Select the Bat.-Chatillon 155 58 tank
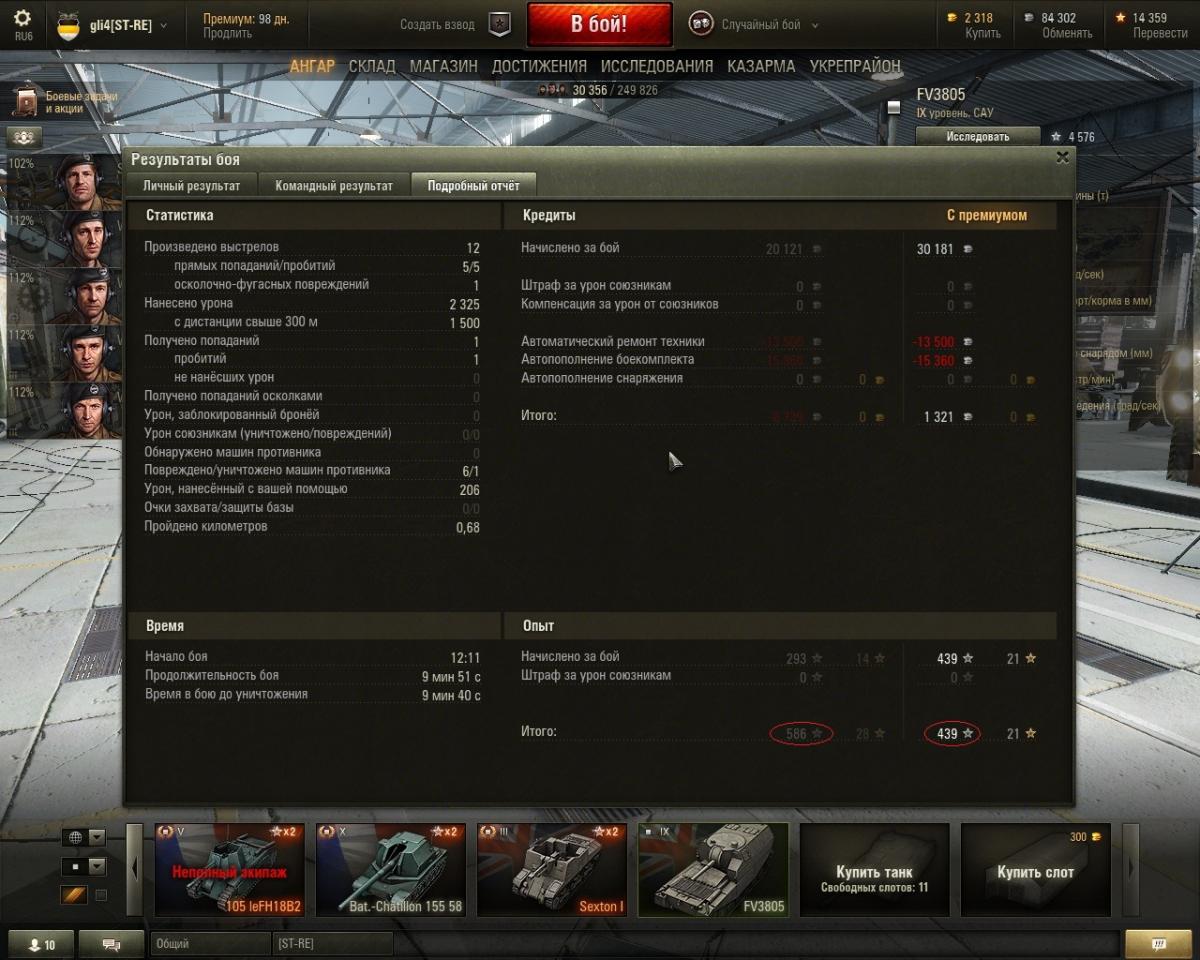1200x960 pixels. click(391, 869)
